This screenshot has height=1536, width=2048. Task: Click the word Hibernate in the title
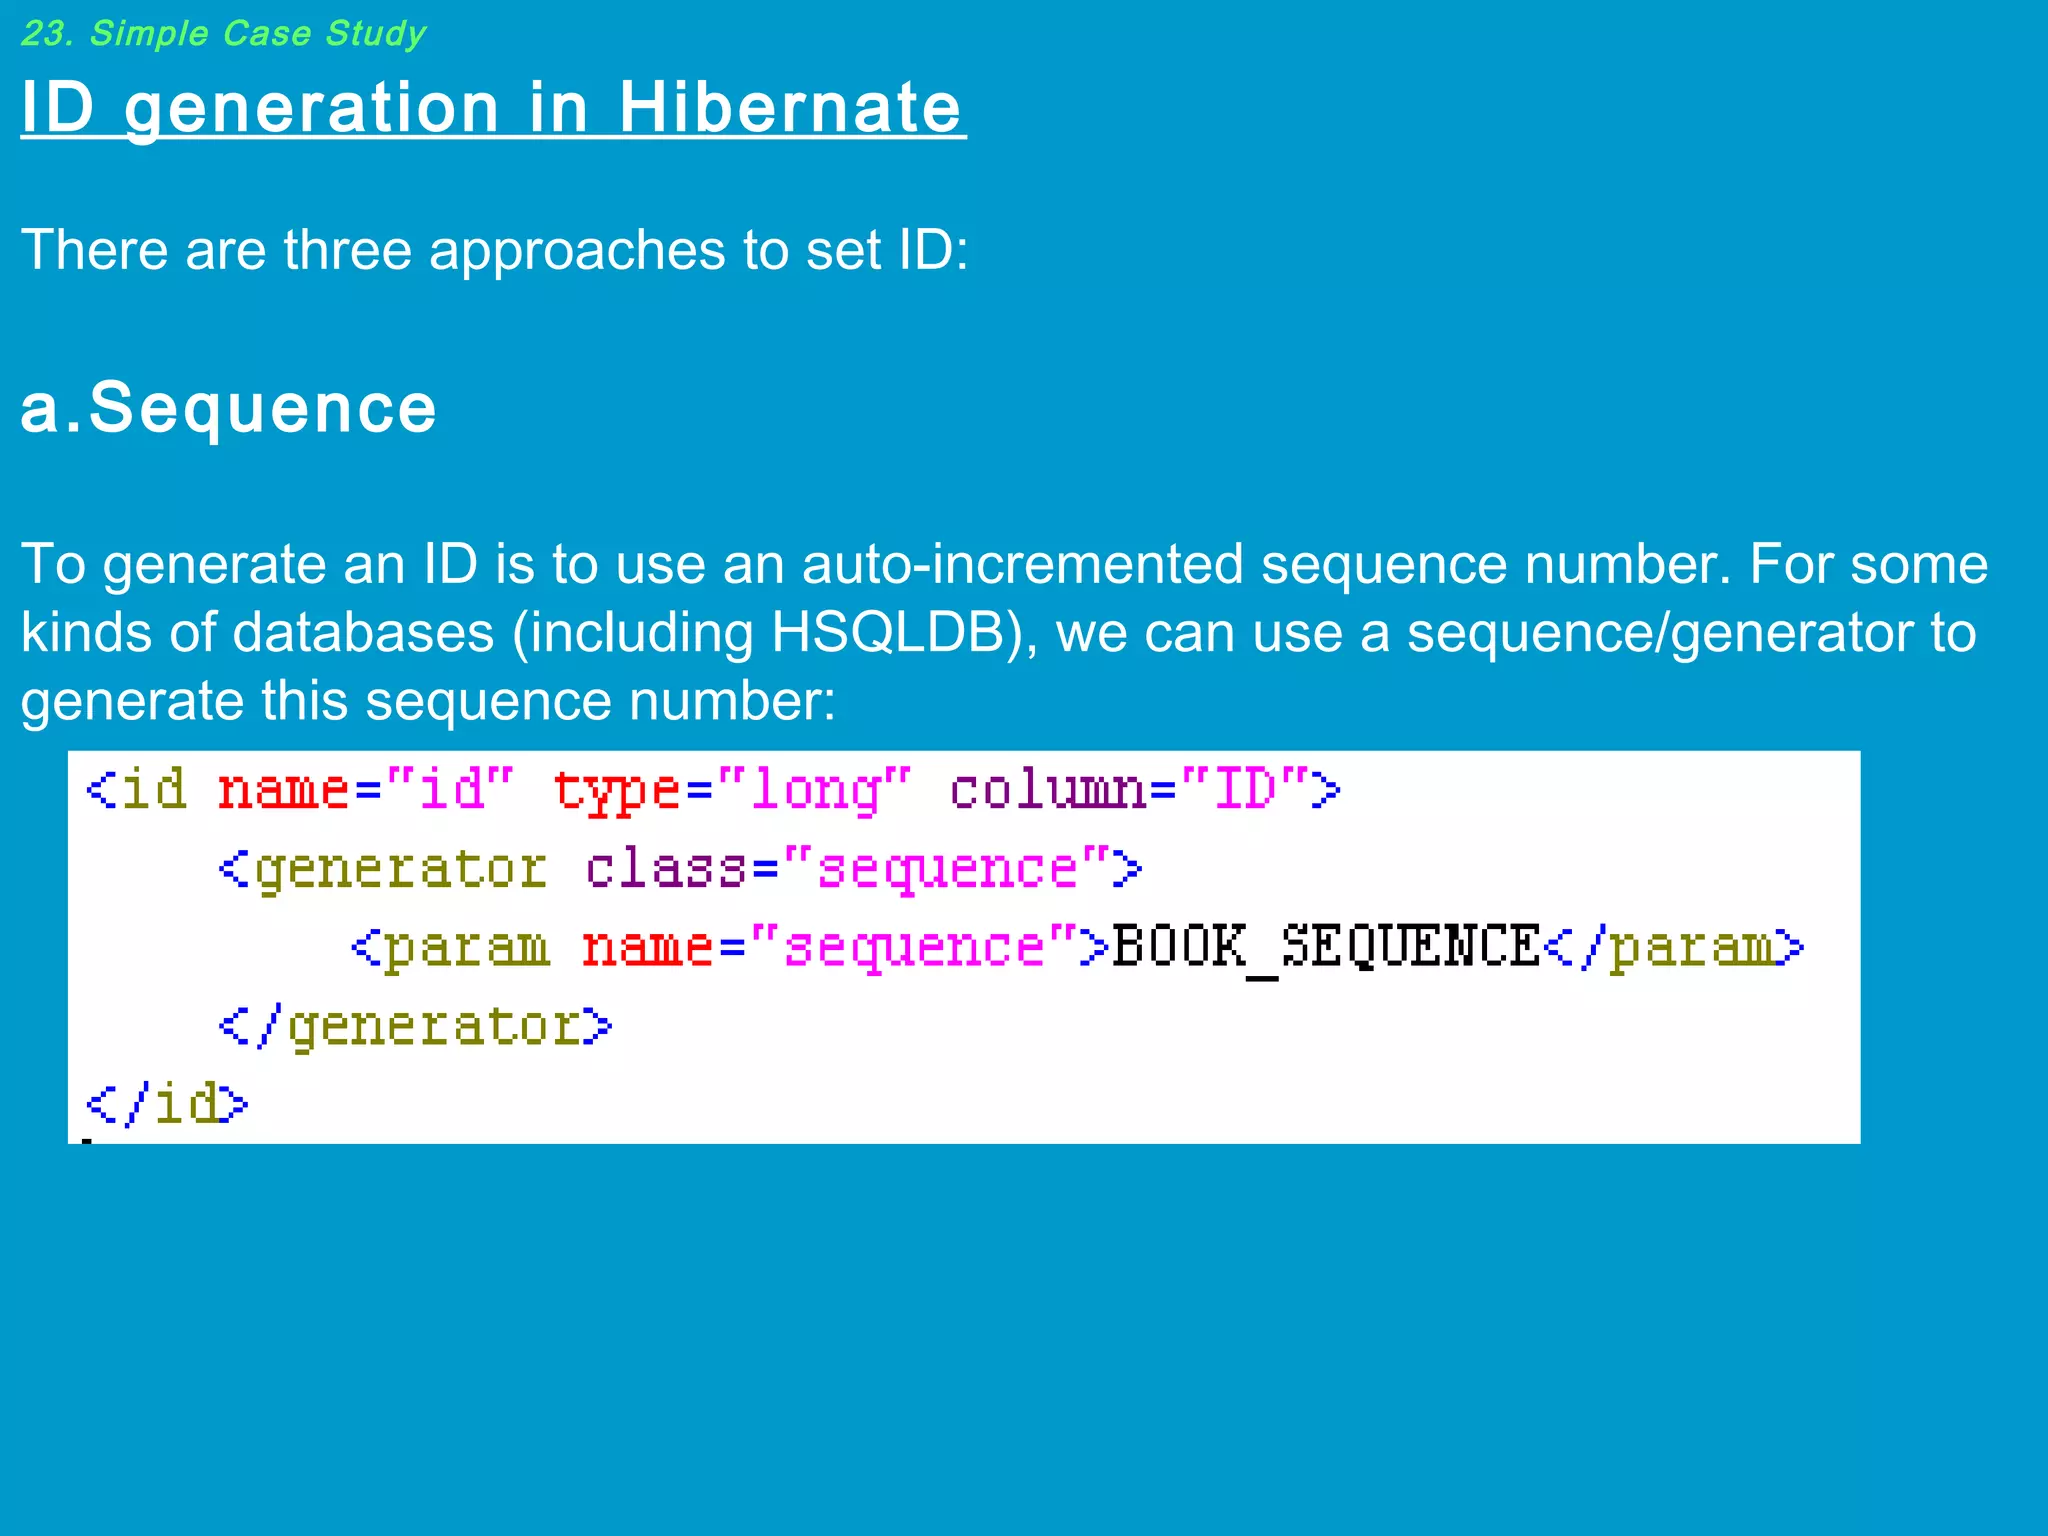click(x=790, y=107)
